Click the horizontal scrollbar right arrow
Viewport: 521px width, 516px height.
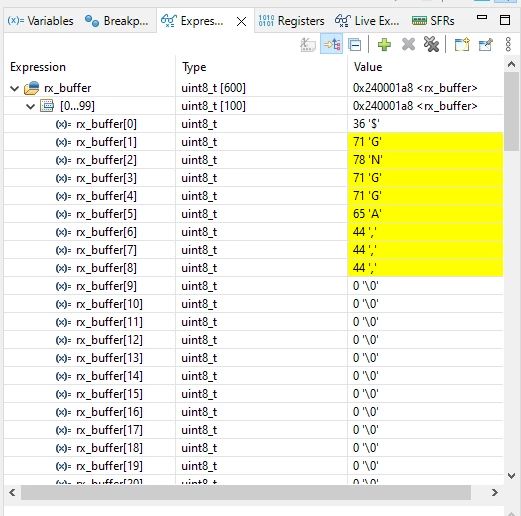[495, 492]
